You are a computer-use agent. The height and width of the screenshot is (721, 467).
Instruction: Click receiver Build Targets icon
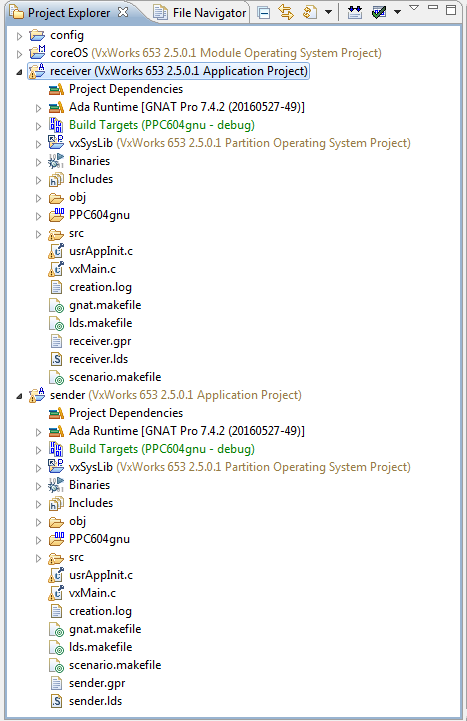coord(56,125)
